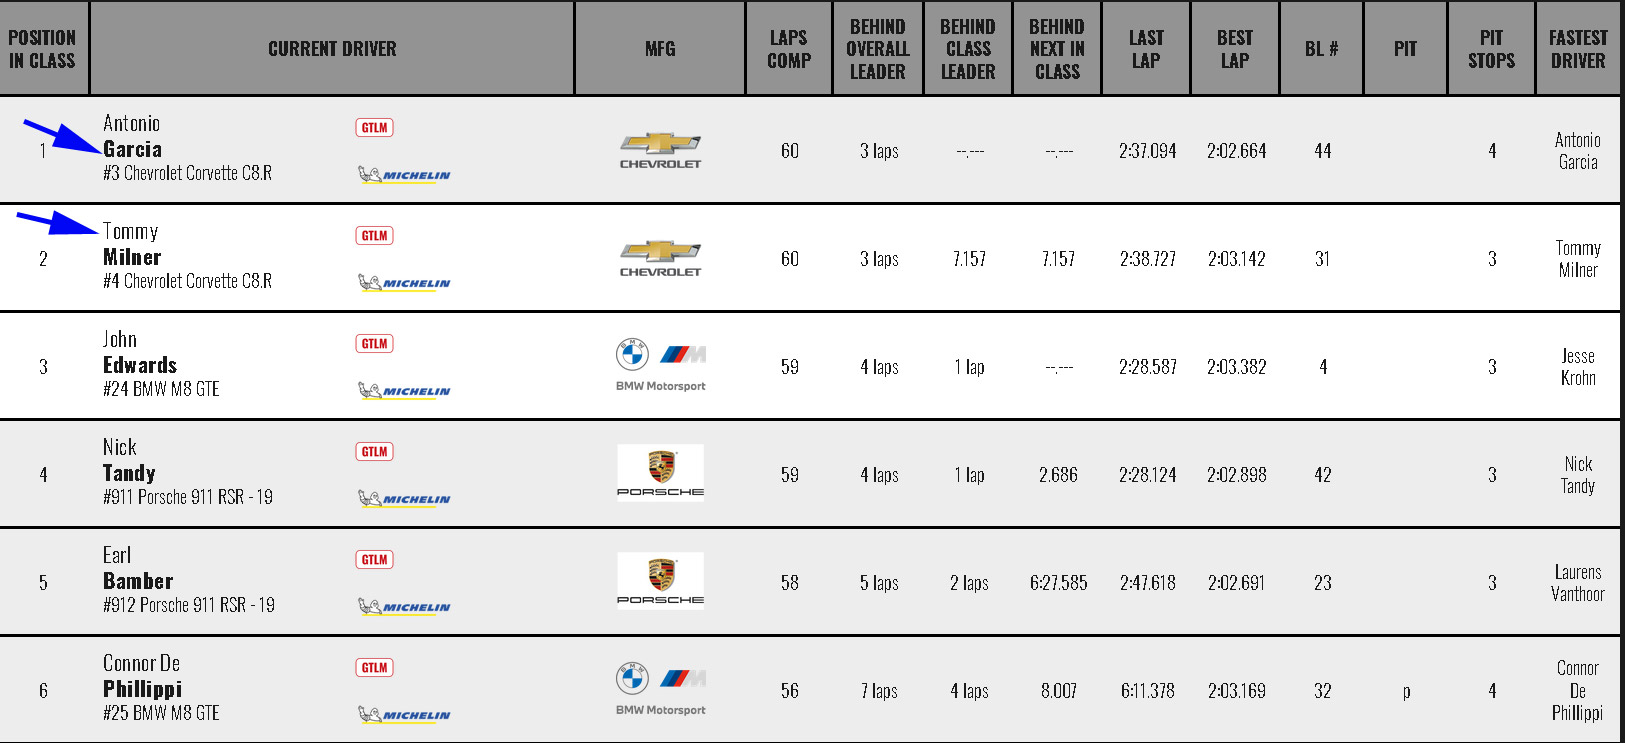
Task: Click the GTLM class badge for Connor De Phillippi
Action: tap(374, 667)
